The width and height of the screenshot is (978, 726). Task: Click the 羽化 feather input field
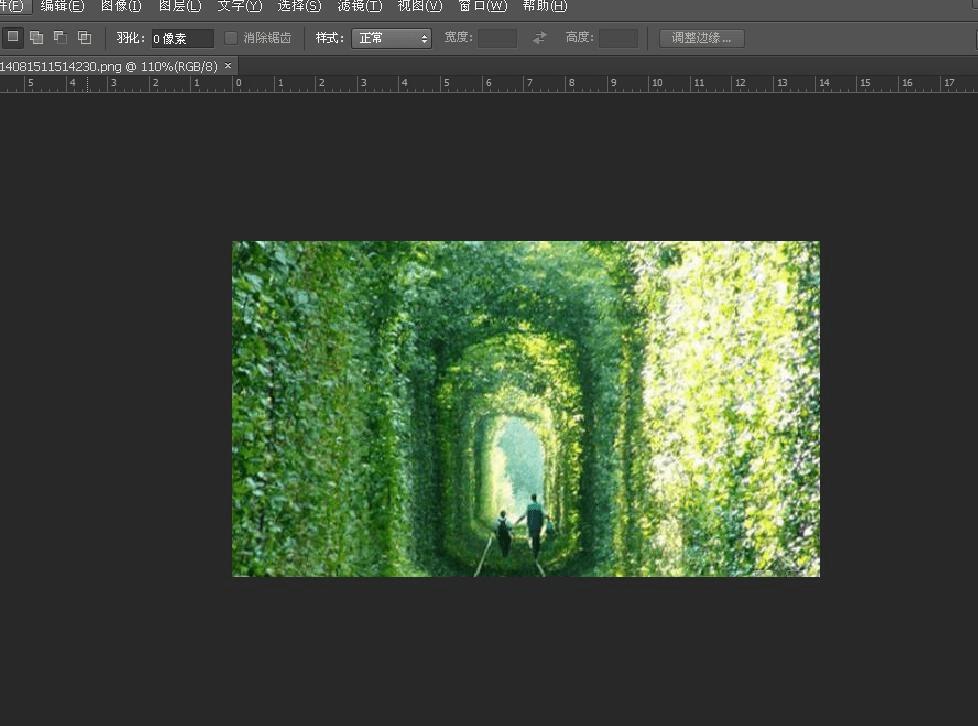point(182,38)
